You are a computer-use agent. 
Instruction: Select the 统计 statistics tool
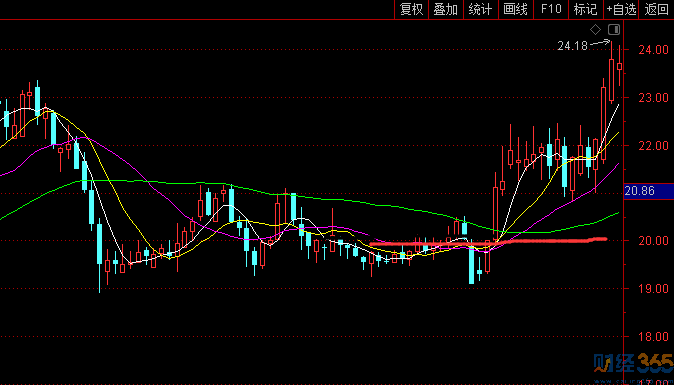(481, 9)
